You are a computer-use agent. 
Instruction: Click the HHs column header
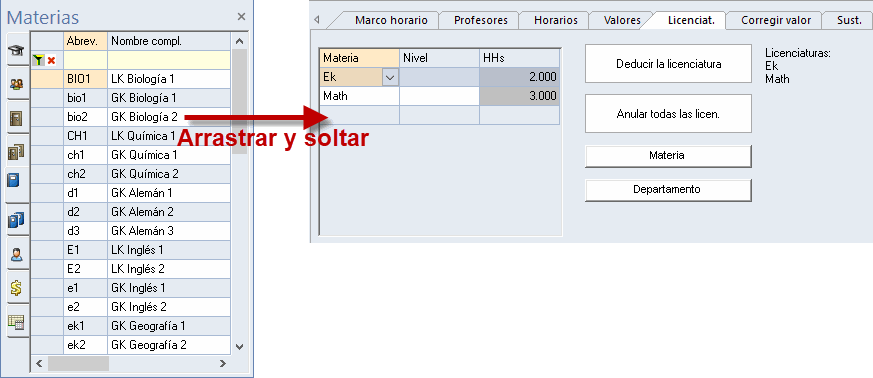point(519,58)
